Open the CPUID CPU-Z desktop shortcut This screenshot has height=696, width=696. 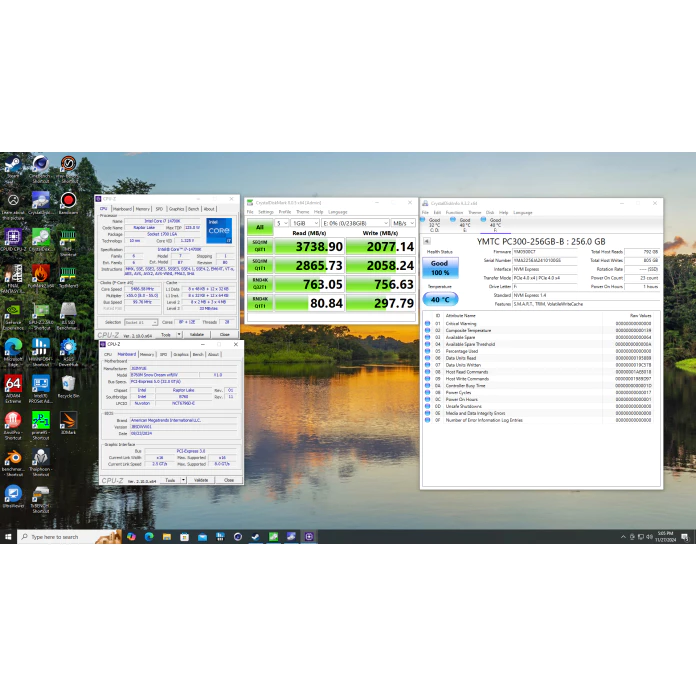[13, 240]
